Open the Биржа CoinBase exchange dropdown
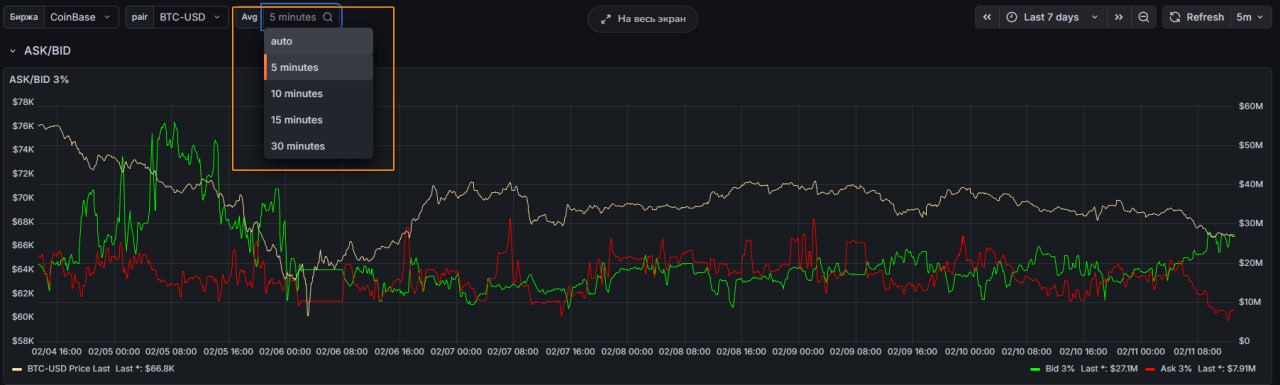 (81, 17)
